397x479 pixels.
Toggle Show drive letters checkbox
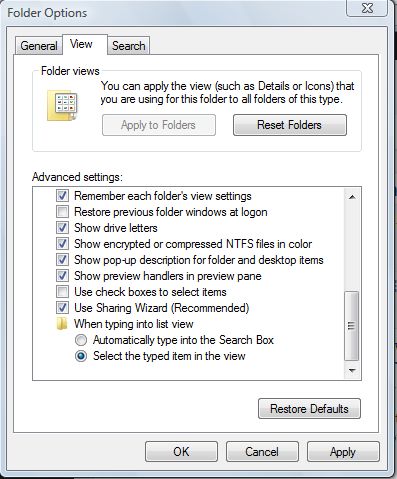[x=62, y=228]
